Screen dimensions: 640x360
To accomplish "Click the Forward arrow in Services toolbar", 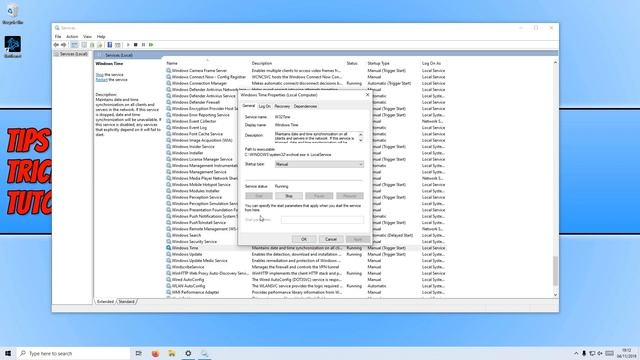I will click(x=64, y=45).
